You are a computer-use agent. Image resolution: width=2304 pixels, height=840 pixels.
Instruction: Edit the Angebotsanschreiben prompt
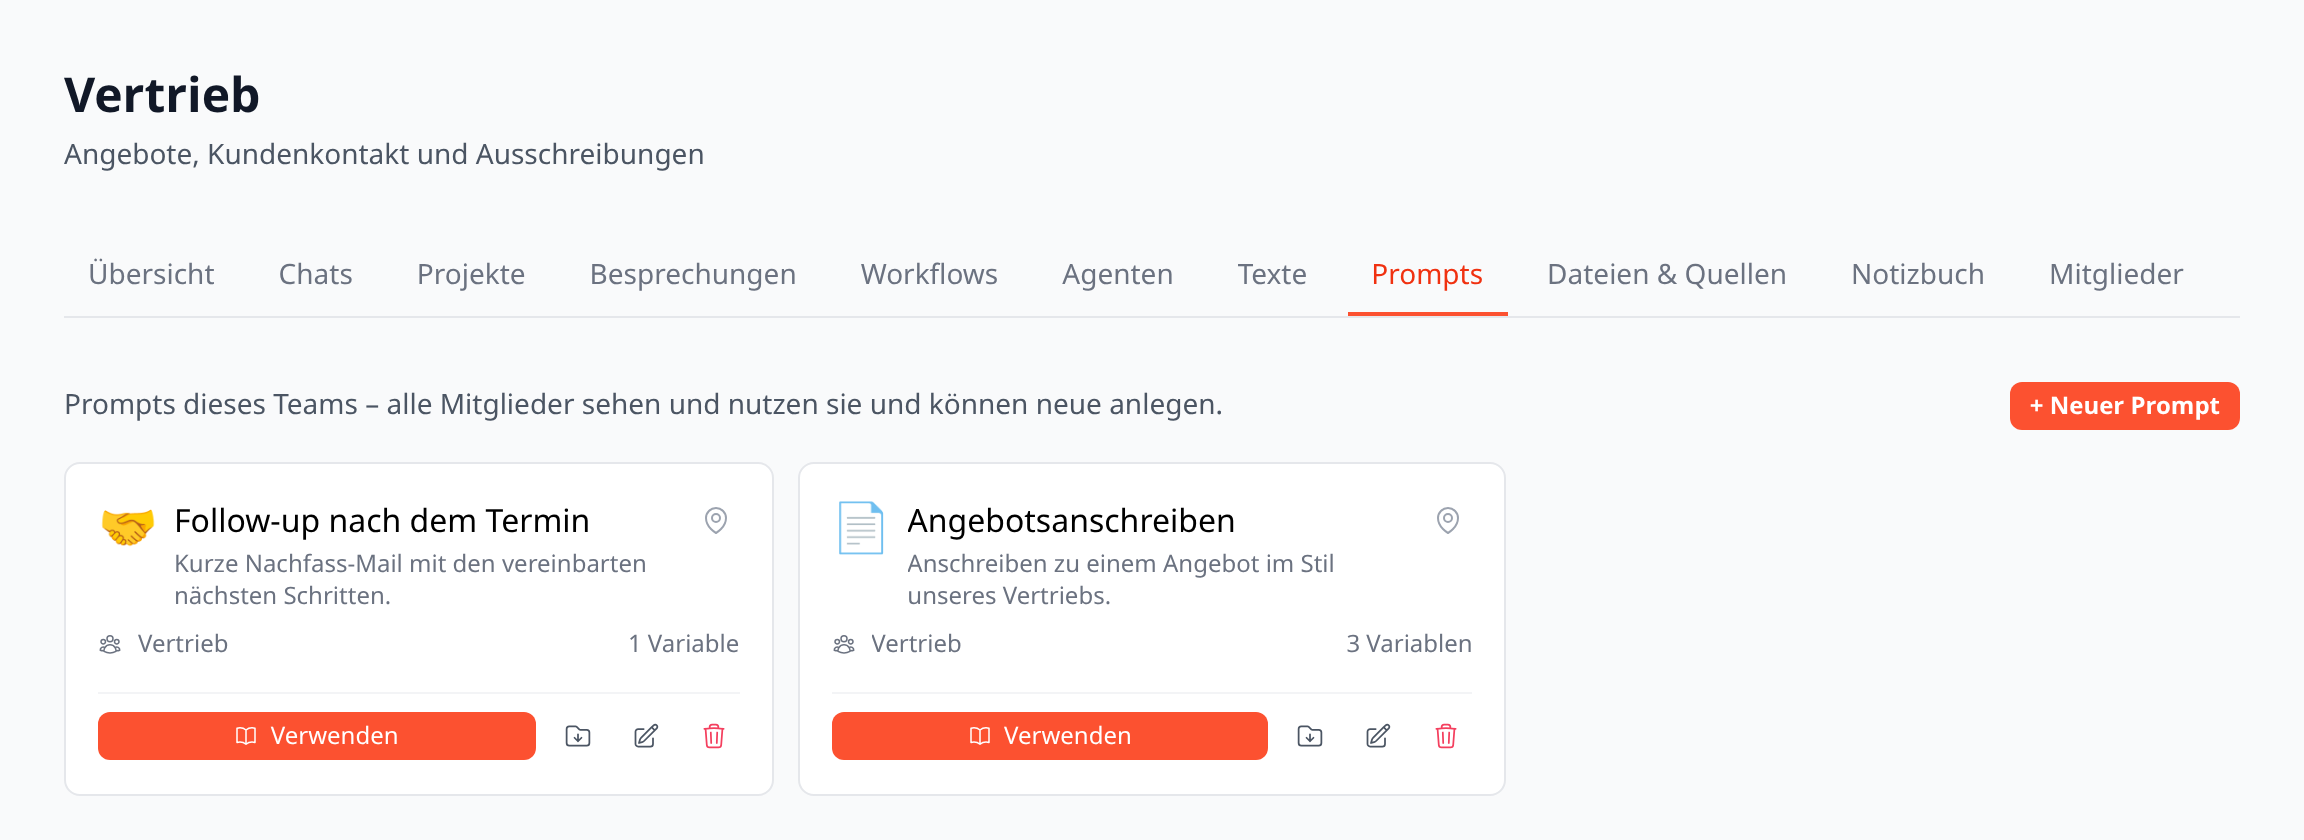[1378, 736]
